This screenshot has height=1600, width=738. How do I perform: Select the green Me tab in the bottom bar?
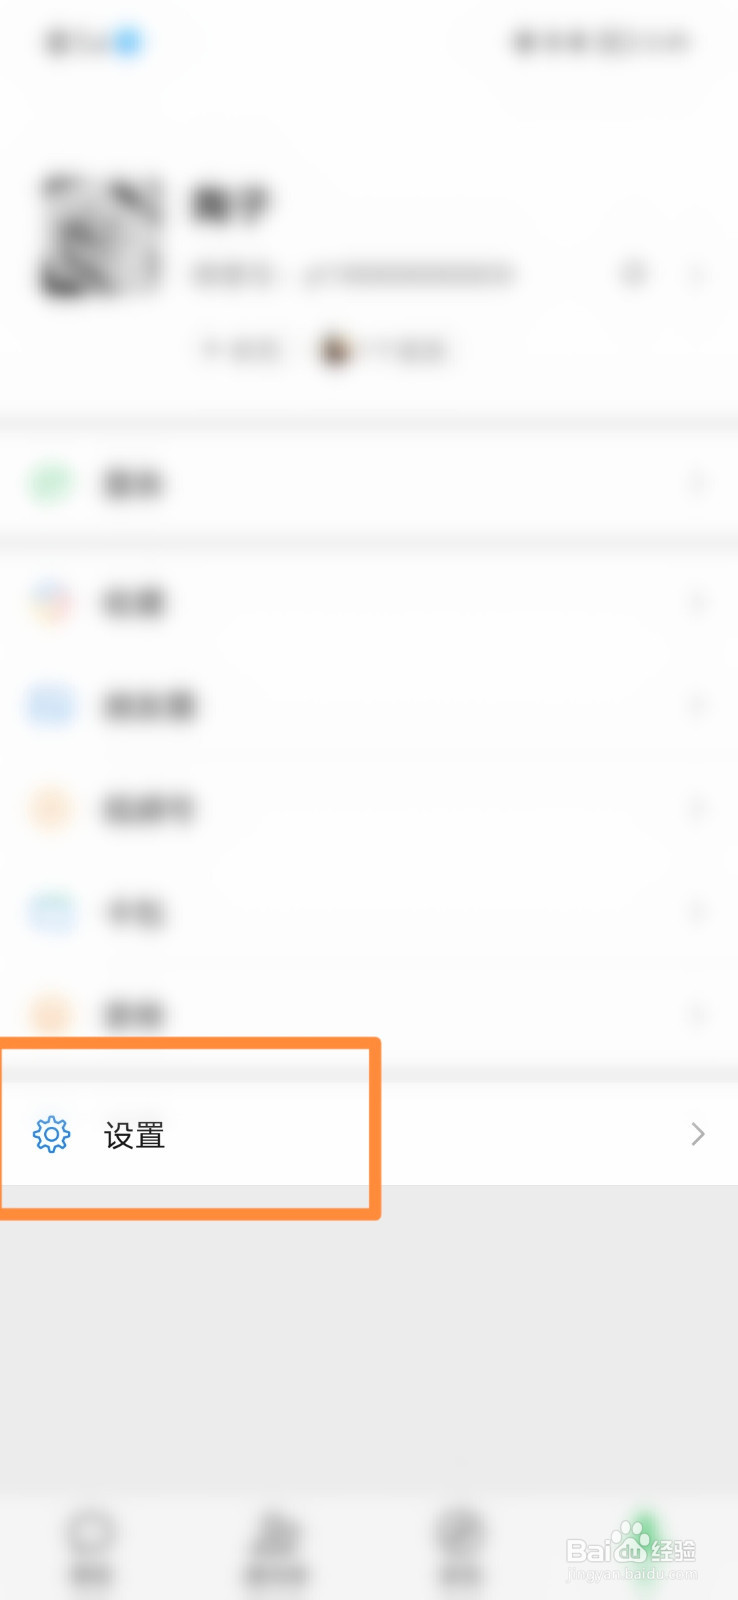pos(646,1546)
